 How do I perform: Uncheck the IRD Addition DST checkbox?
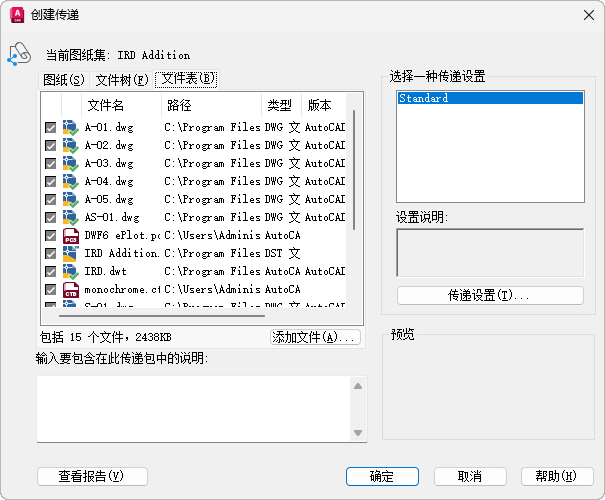pos(51,253)
